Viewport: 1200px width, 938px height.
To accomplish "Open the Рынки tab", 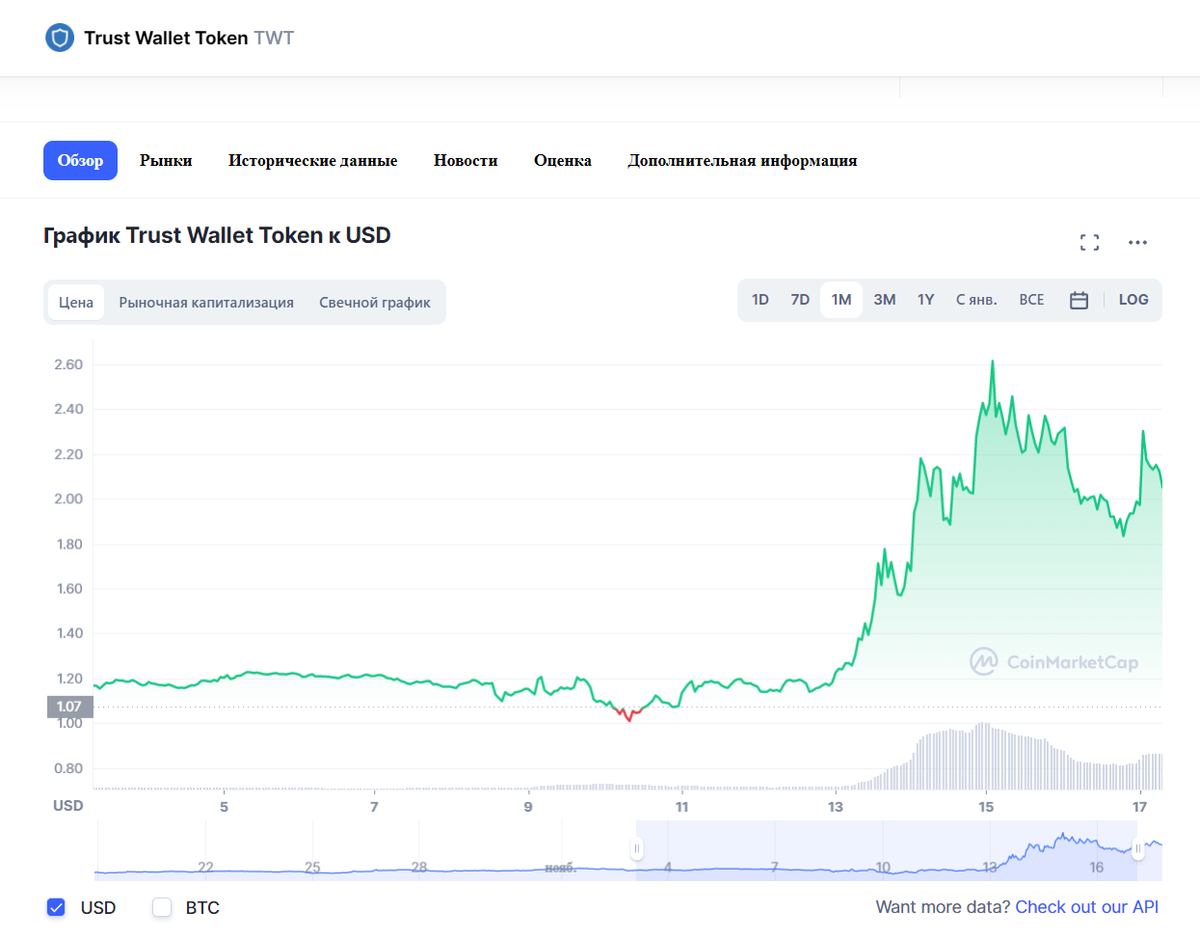I will (166, 160).
